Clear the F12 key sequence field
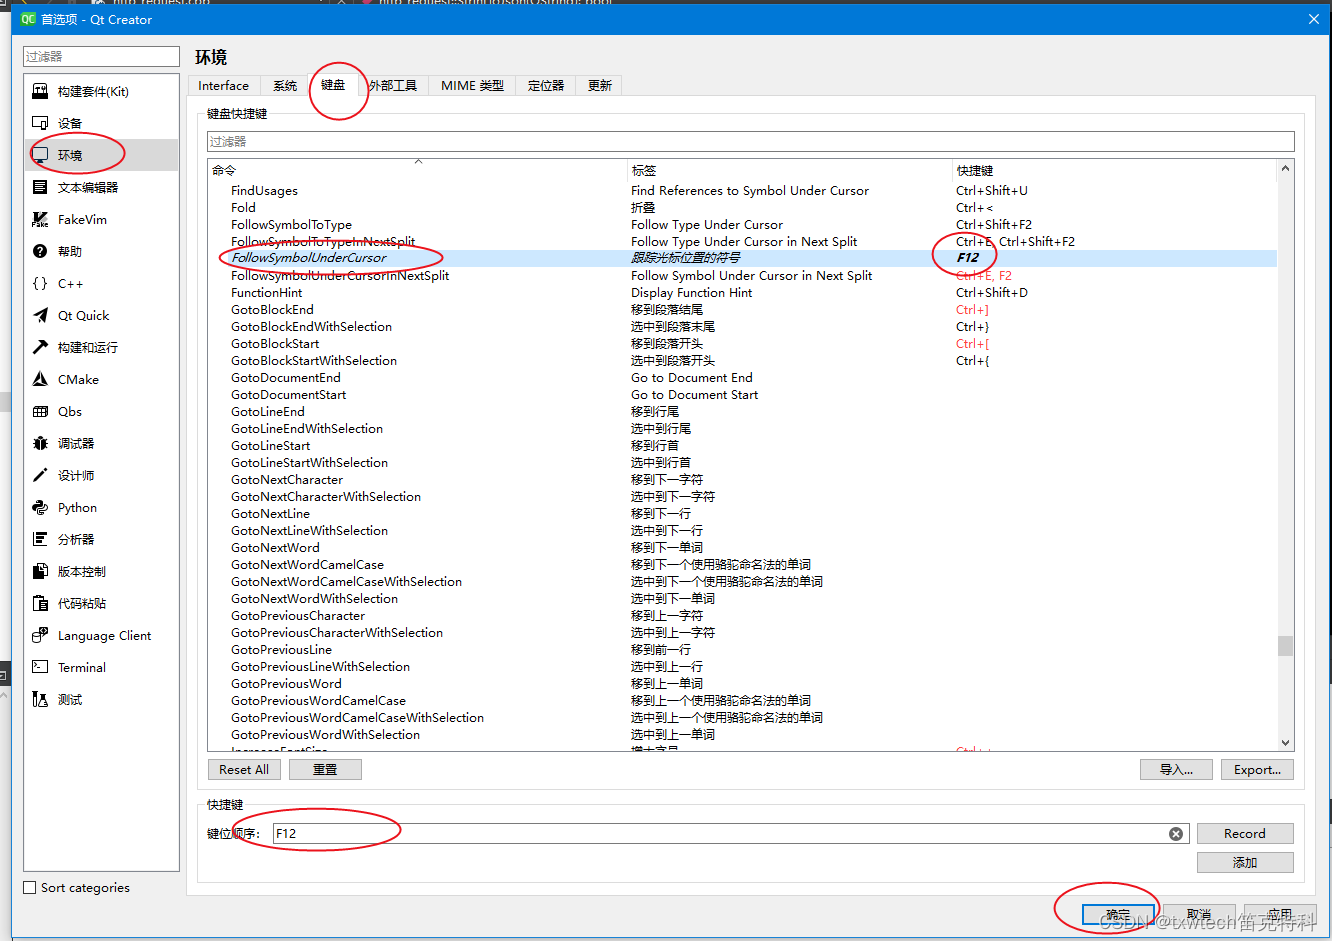The width and height of the screenshot is (1332, 941). pyautogui.click(x=1176, y=833)
